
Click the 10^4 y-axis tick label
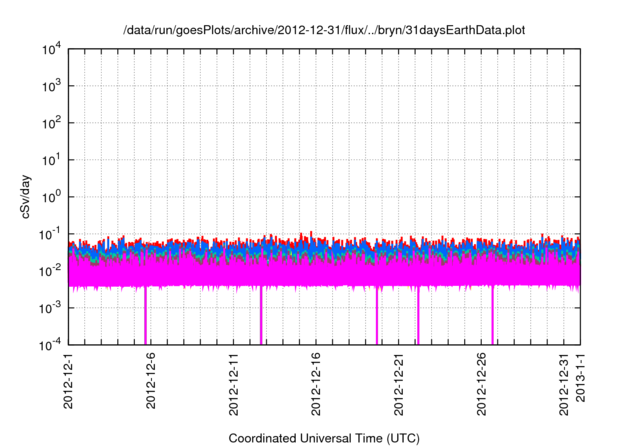(x=51, y=50)
